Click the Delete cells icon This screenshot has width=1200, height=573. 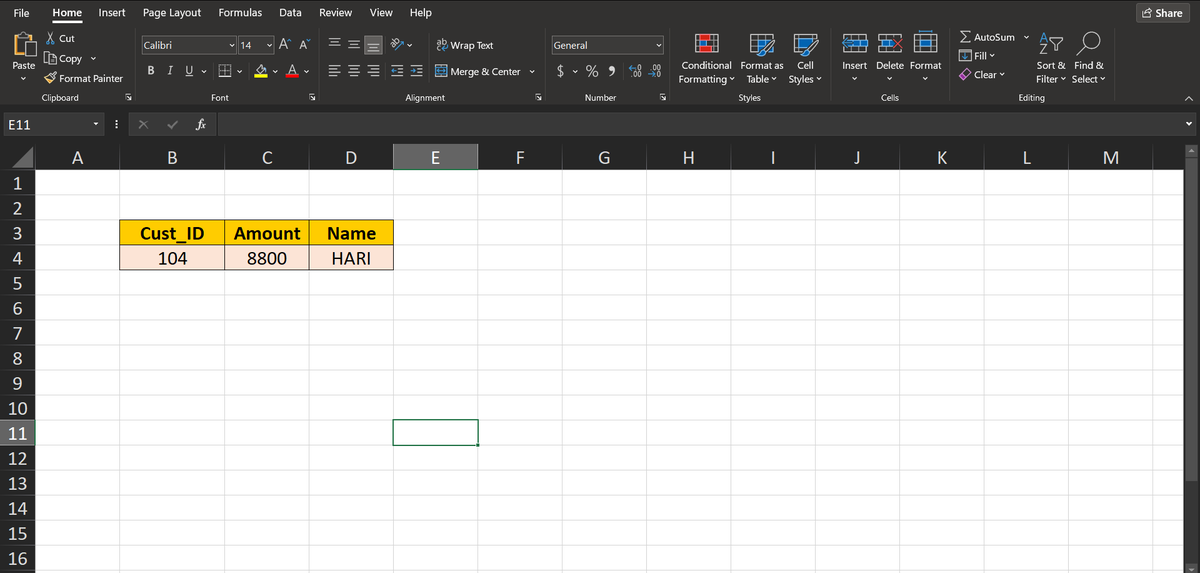890,44
